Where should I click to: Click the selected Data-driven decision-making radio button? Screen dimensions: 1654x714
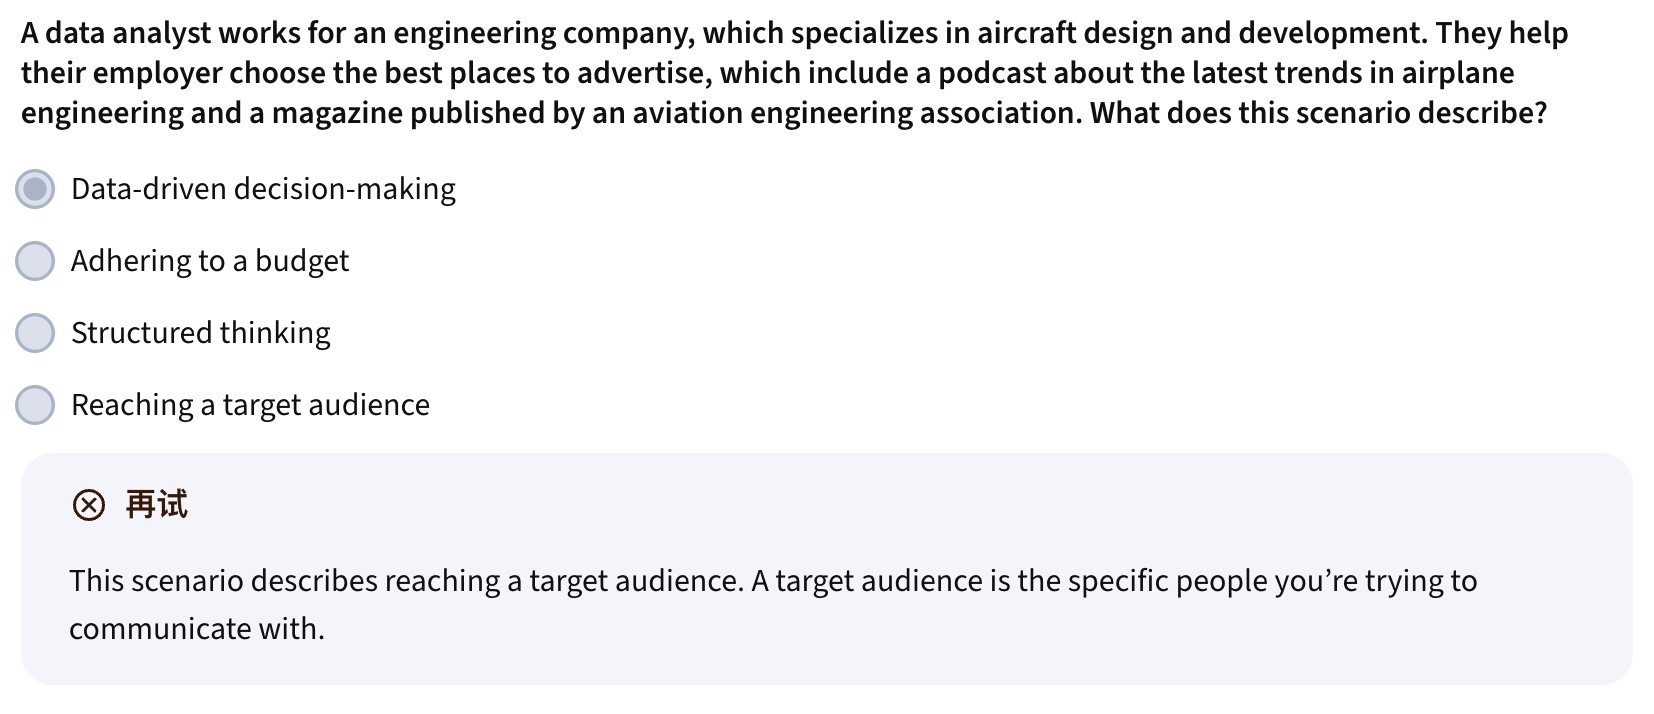click(x=35, y=189)
